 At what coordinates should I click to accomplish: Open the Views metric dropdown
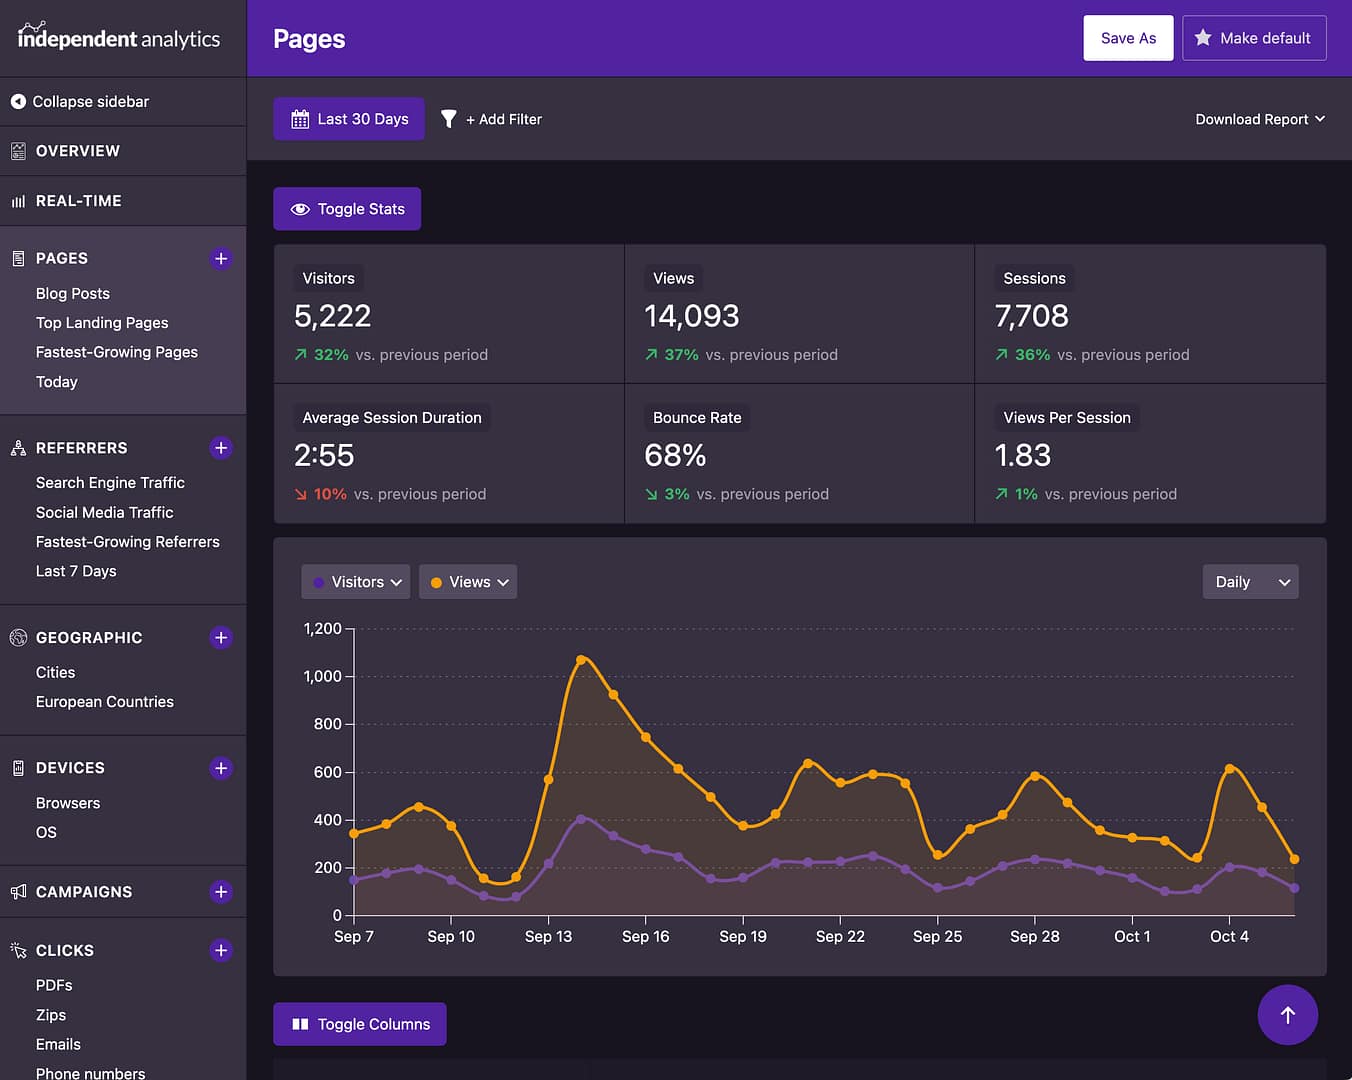468,582
